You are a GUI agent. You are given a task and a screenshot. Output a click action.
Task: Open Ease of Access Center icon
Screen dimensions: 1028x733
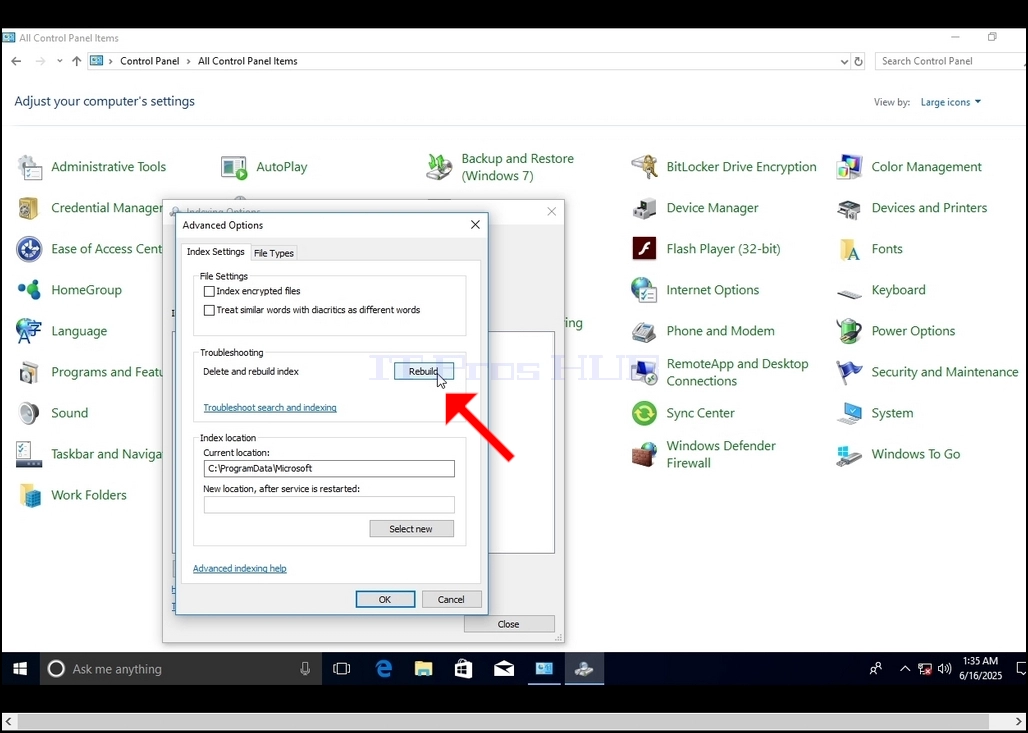point(30,249)
